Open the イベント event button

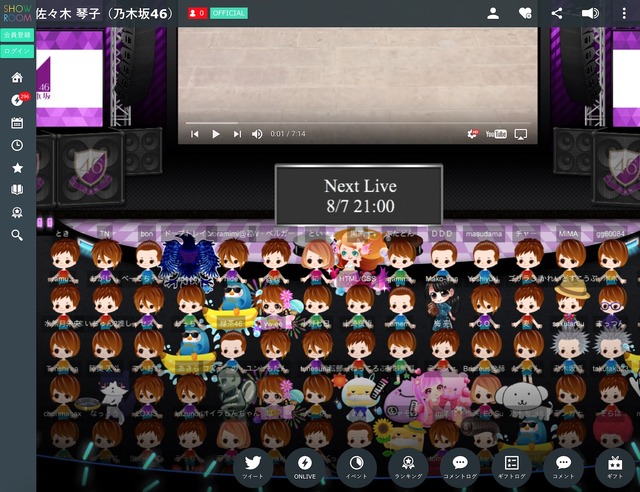pyautogui.click(x=356, y=467)
